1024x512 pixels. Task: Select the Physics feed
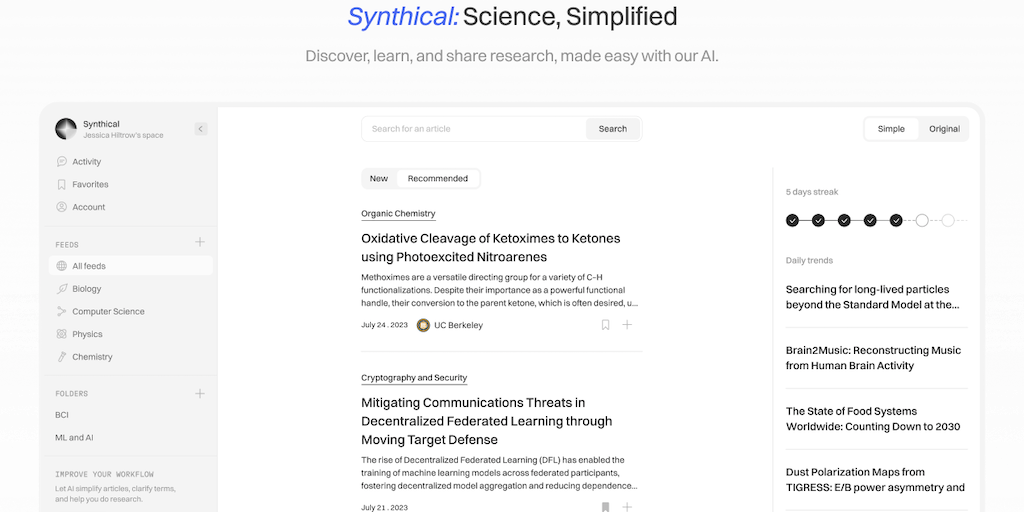point(87,334)
